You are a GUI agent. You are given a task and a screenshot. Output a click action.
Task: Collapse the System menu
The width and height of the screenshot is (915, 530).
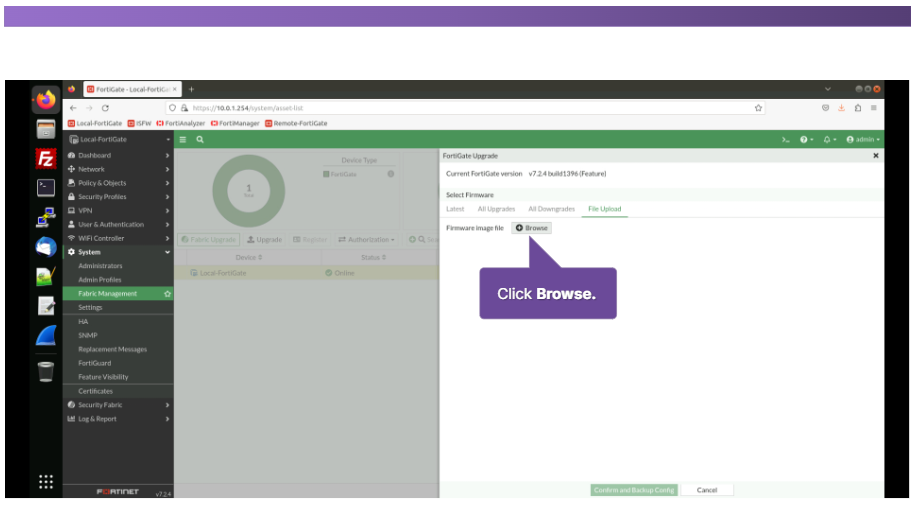[119, 252]
